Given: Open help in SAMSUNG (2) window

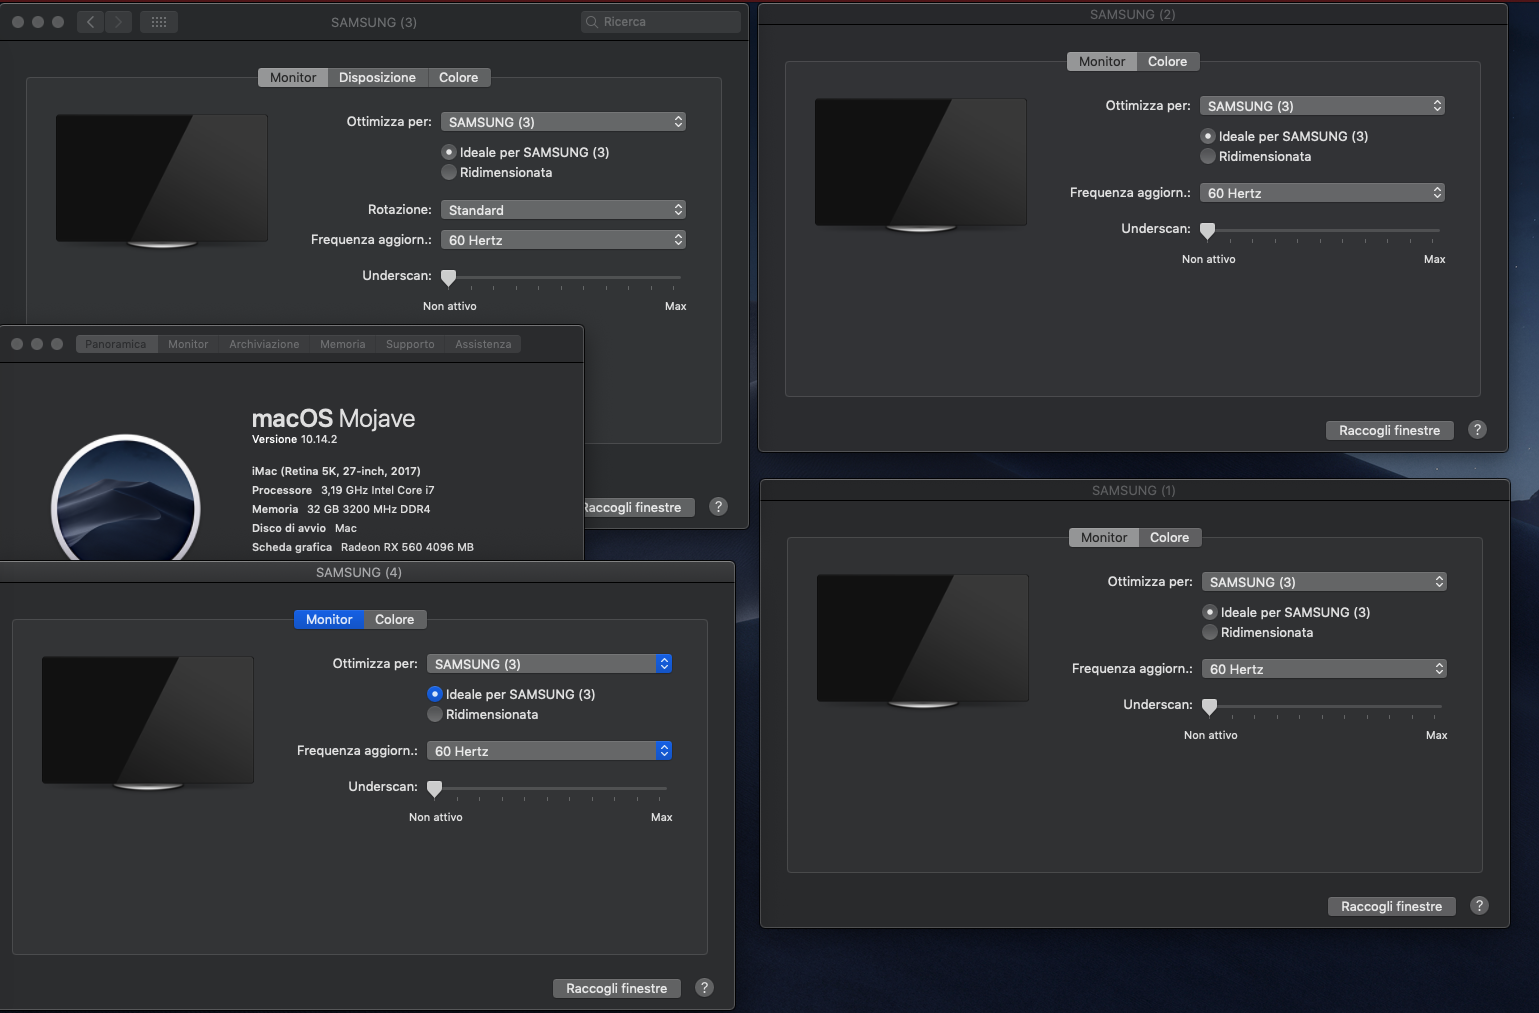Looking at the screenshot, I should click(x=1477, y=430).
